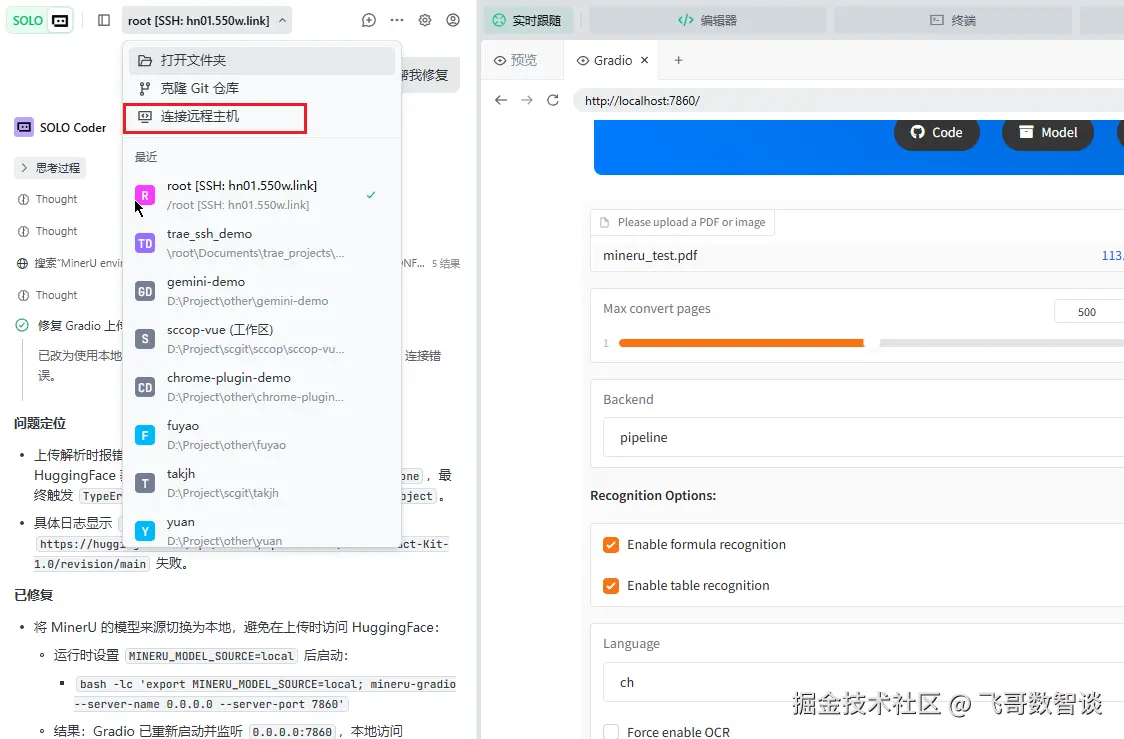The image size is (1124, 739).
Task: Click the git branch icon beside 克隆 Git
Action: tap(145, 88)
